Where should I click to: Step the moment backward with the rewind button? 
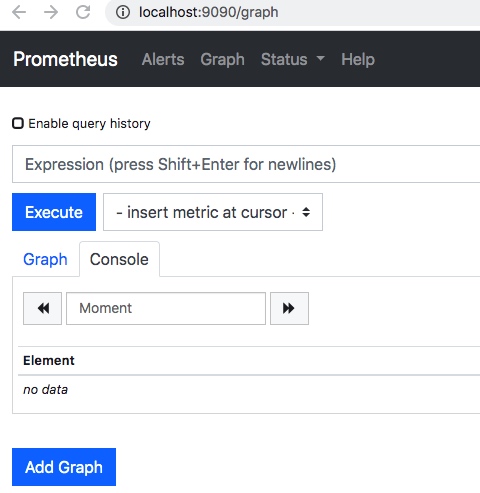[42, 308]
